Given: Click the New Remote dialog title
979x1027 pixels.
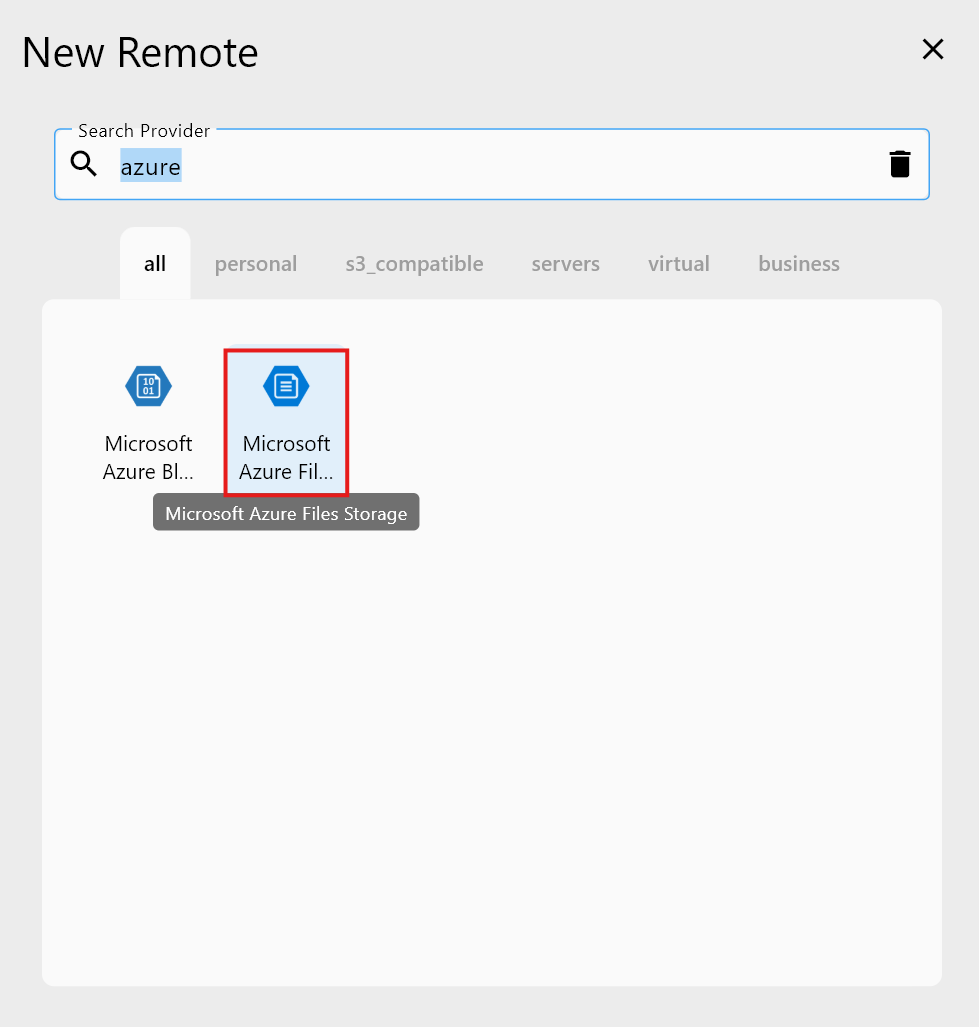Looking at the screenshot, I should (139, 51).
